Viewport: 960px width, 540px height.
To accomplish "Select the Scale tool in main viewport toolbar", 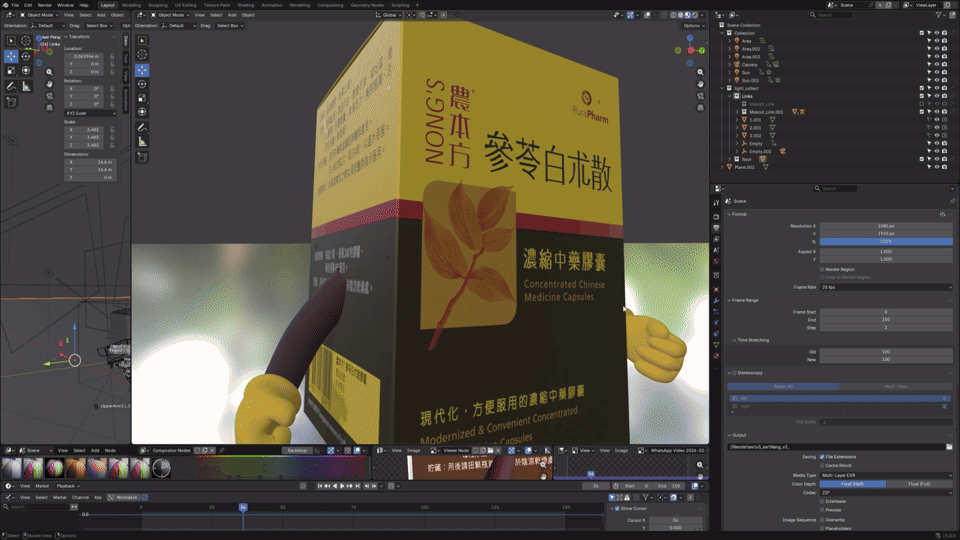I will click(142, 98).
